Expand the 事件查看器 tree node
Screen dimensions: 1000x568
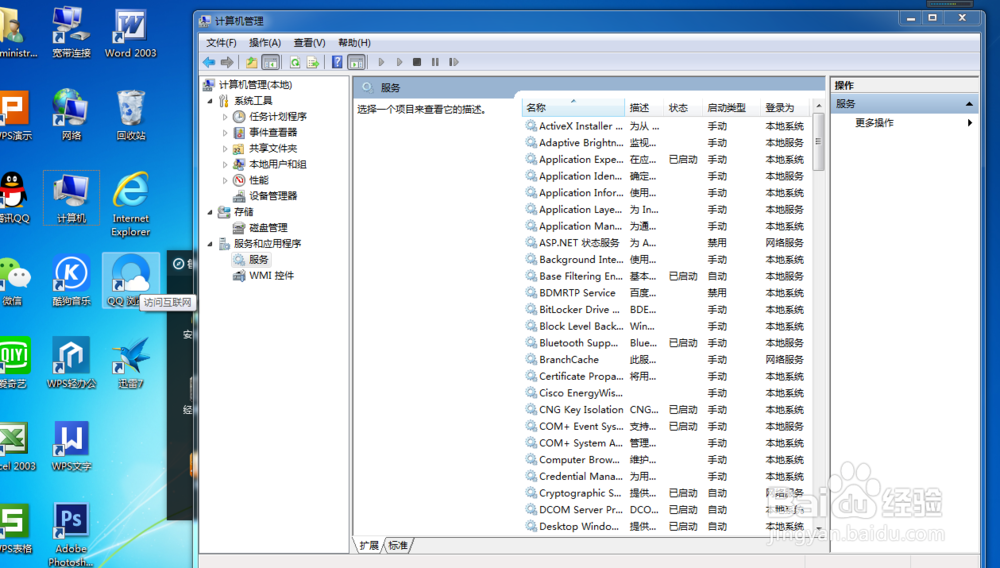pyautogui.click(x=225, y=133)
